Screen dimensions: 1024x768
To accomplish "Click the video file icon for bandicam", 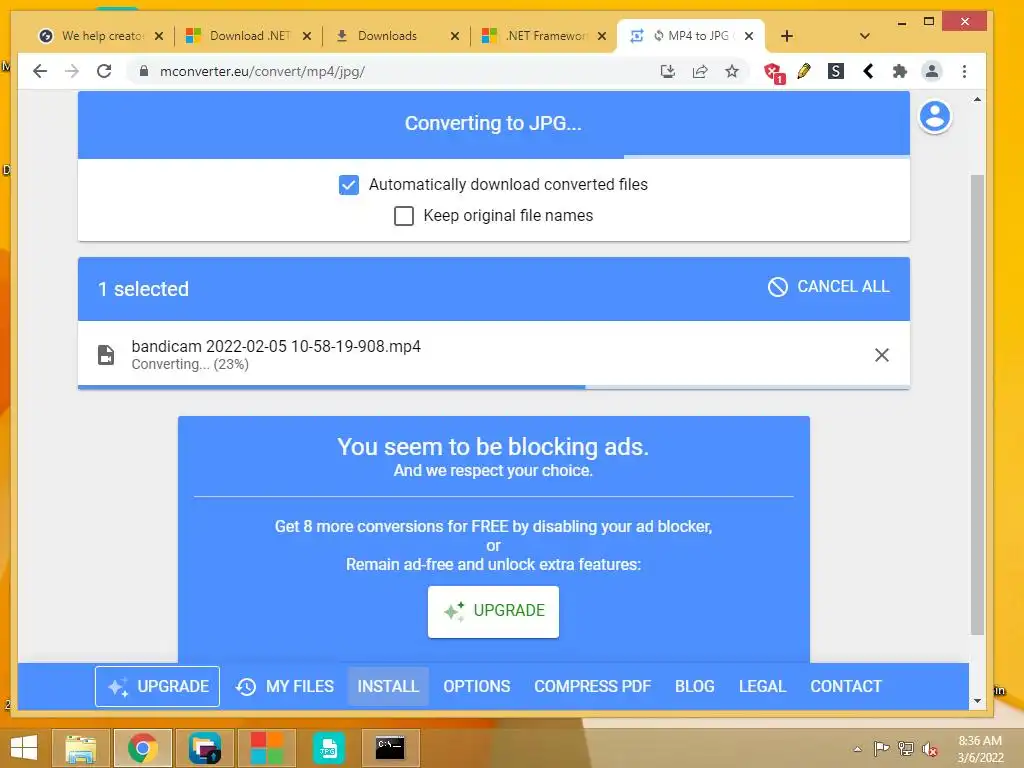I will [x=106, y=355].
